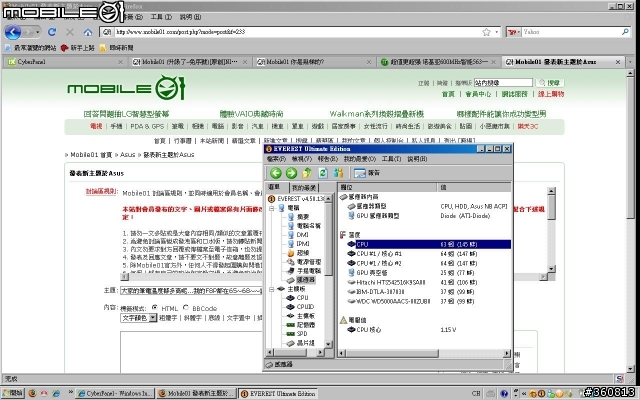Select HTML editing mode radio button

[x=155, y=307]
